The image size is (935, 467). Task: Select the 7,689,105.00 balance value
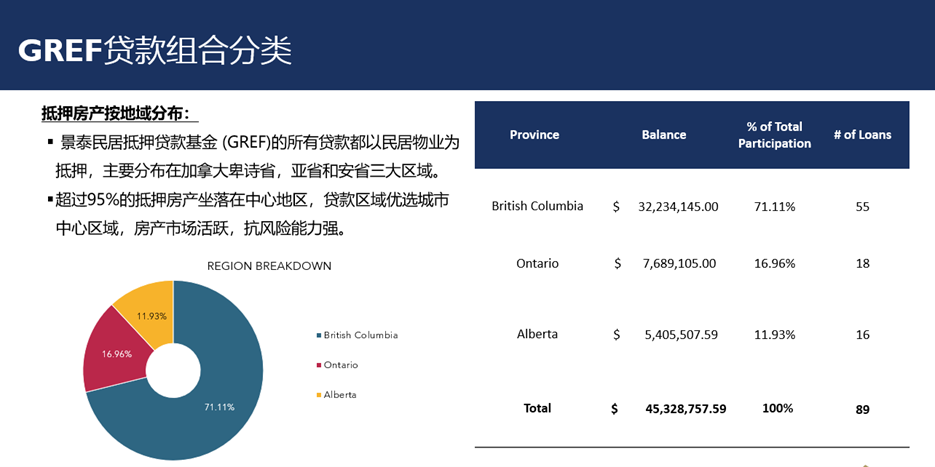680,264
